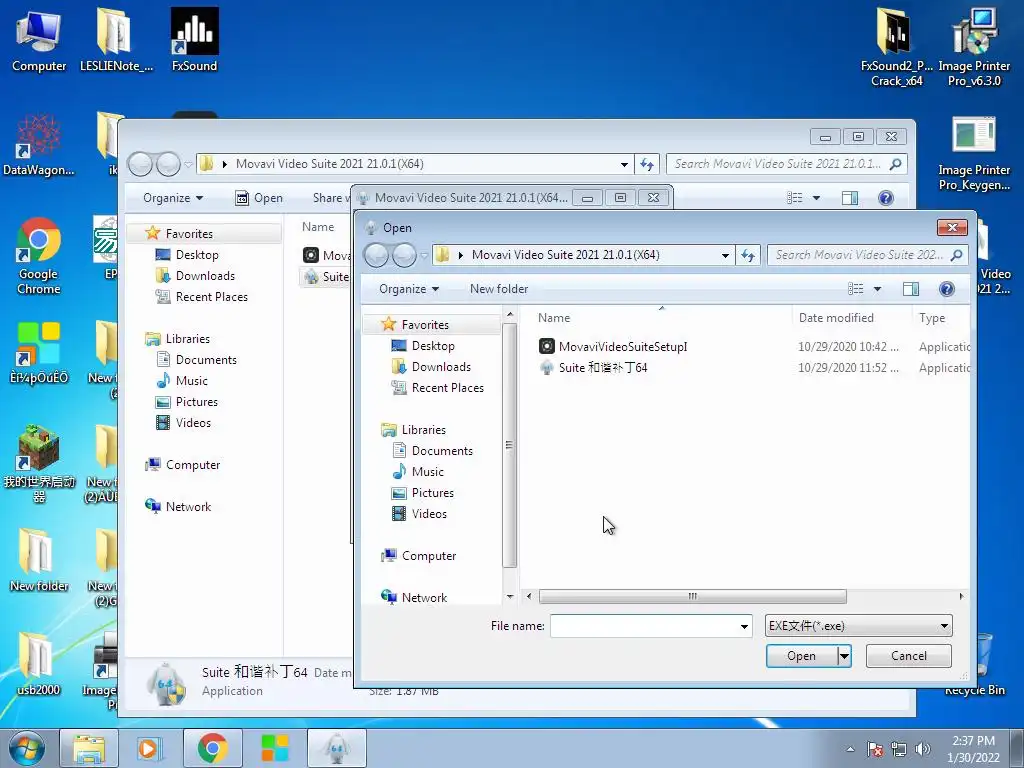This screenshot has height=768, width=1024.
Task: Open FxSound desktop shortcut
Action: click(194, 40)
